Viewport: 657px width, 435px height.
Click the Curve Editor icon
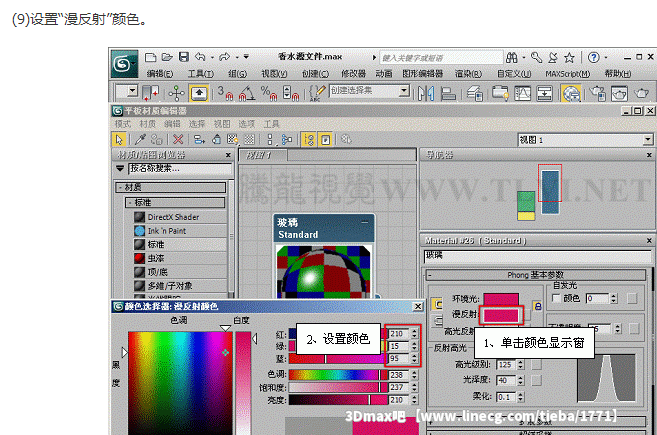(x=522, y=93)
